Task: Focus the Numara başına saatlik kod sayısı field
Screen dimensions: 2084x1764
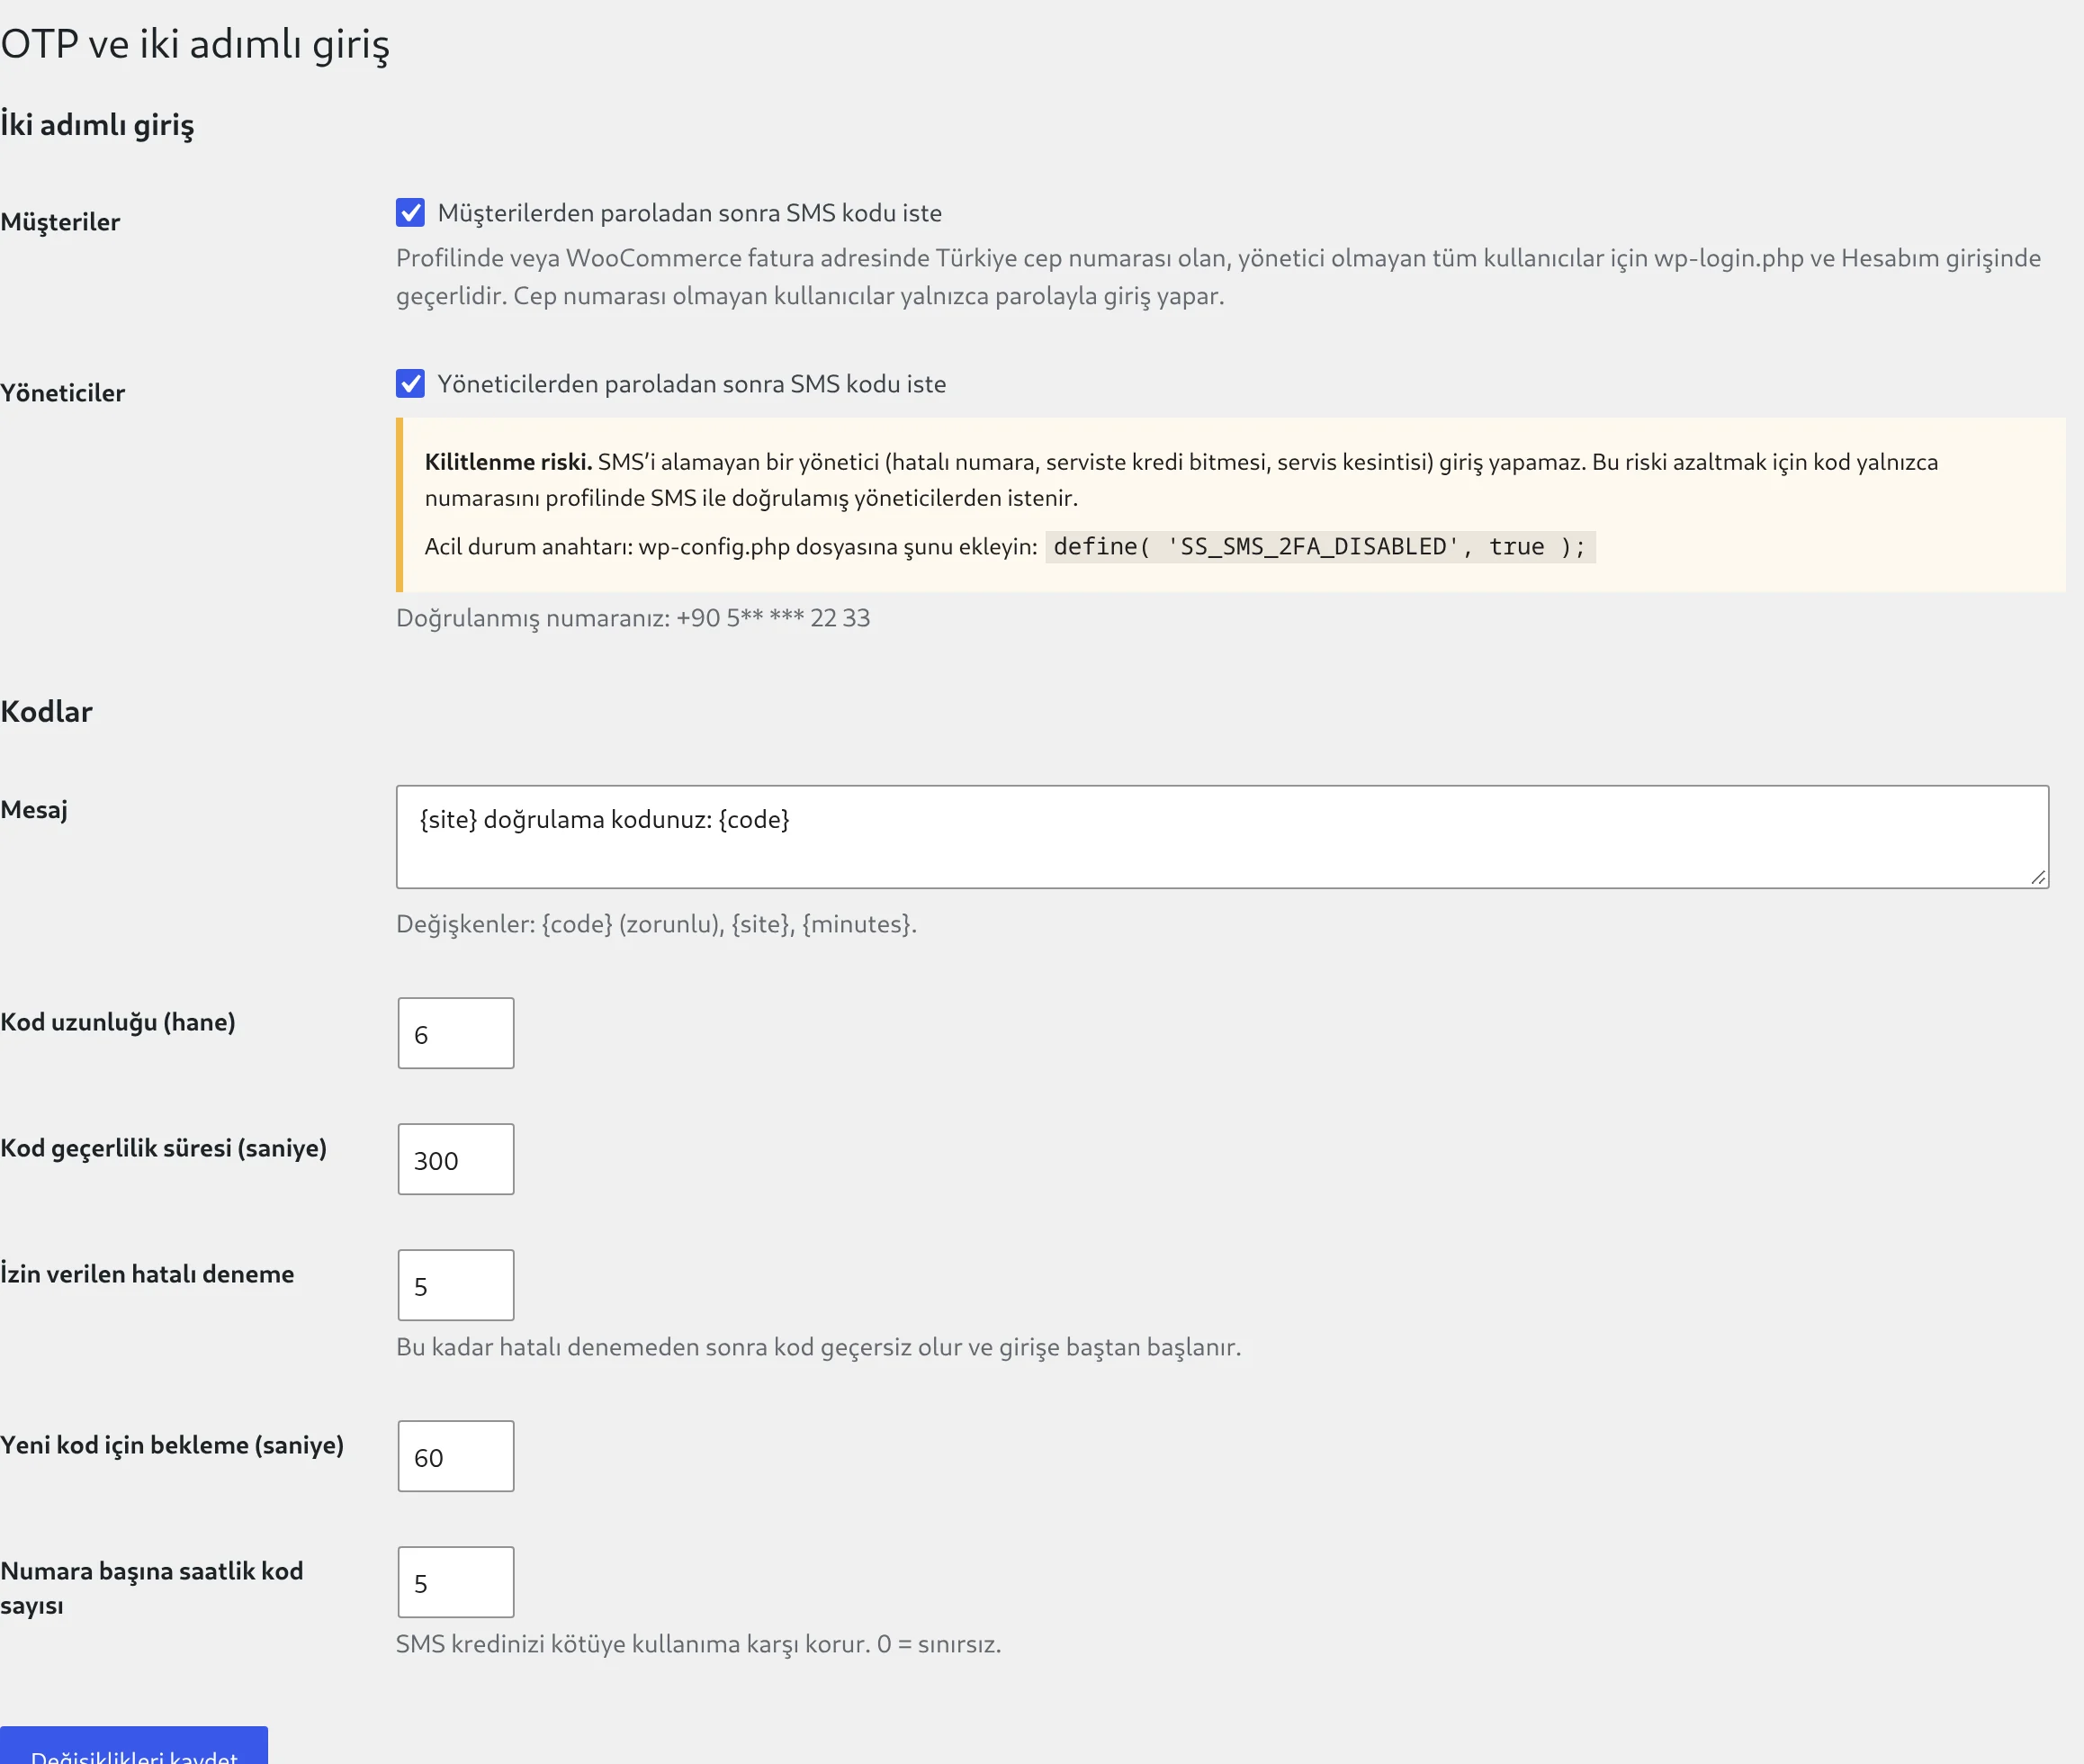Action: (456, 1582)
